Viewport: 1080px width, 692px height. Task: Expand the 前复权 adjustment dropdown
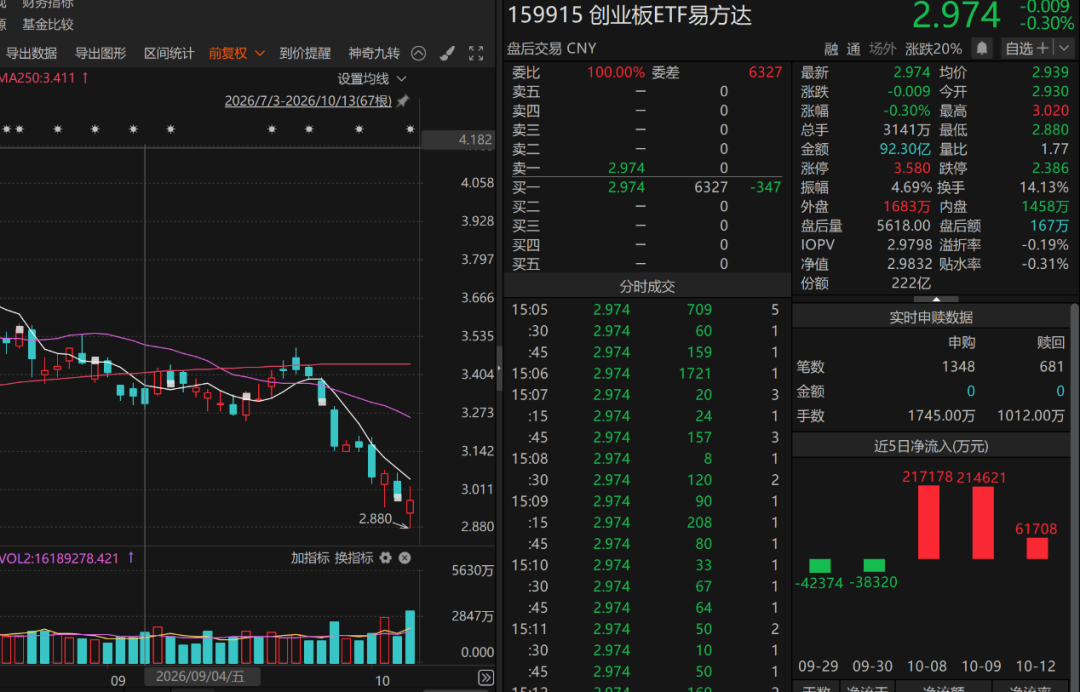260,53
